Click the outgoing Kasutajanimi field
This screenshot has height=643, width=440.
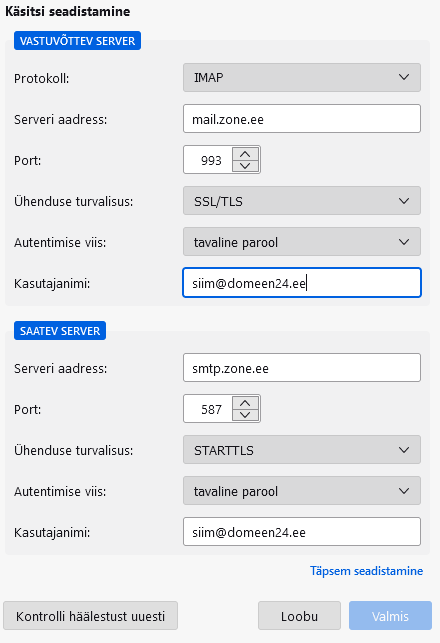(x=302, y=532)
